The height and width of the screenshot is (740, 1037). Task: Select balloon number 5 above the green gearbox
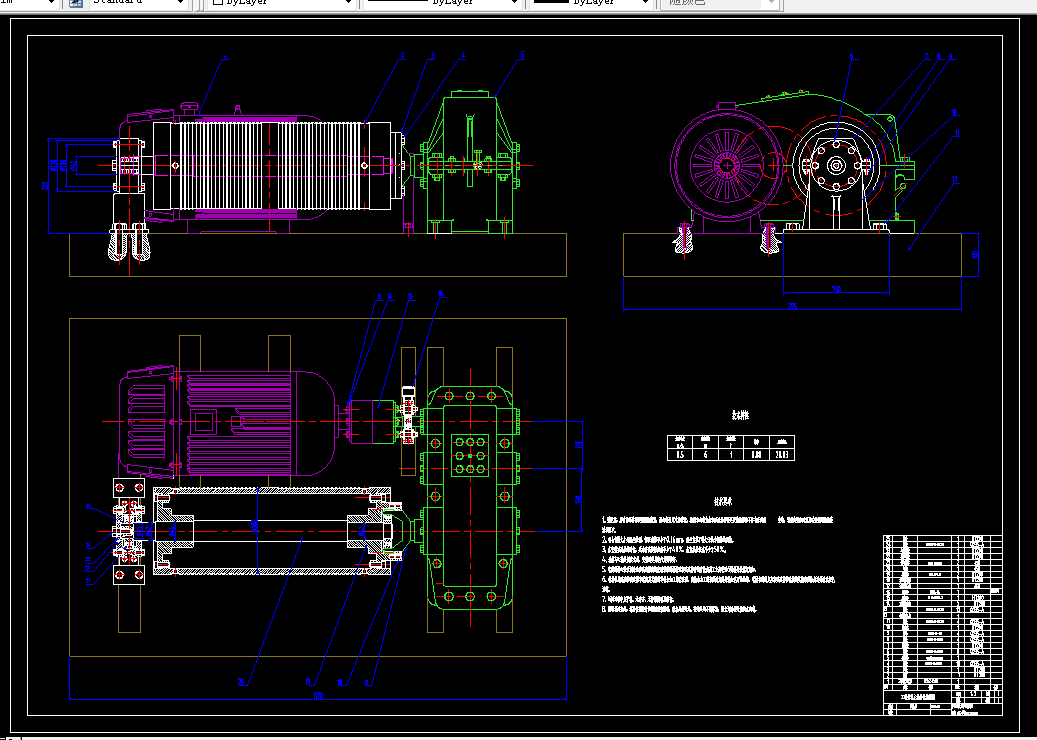pos(522,56)
